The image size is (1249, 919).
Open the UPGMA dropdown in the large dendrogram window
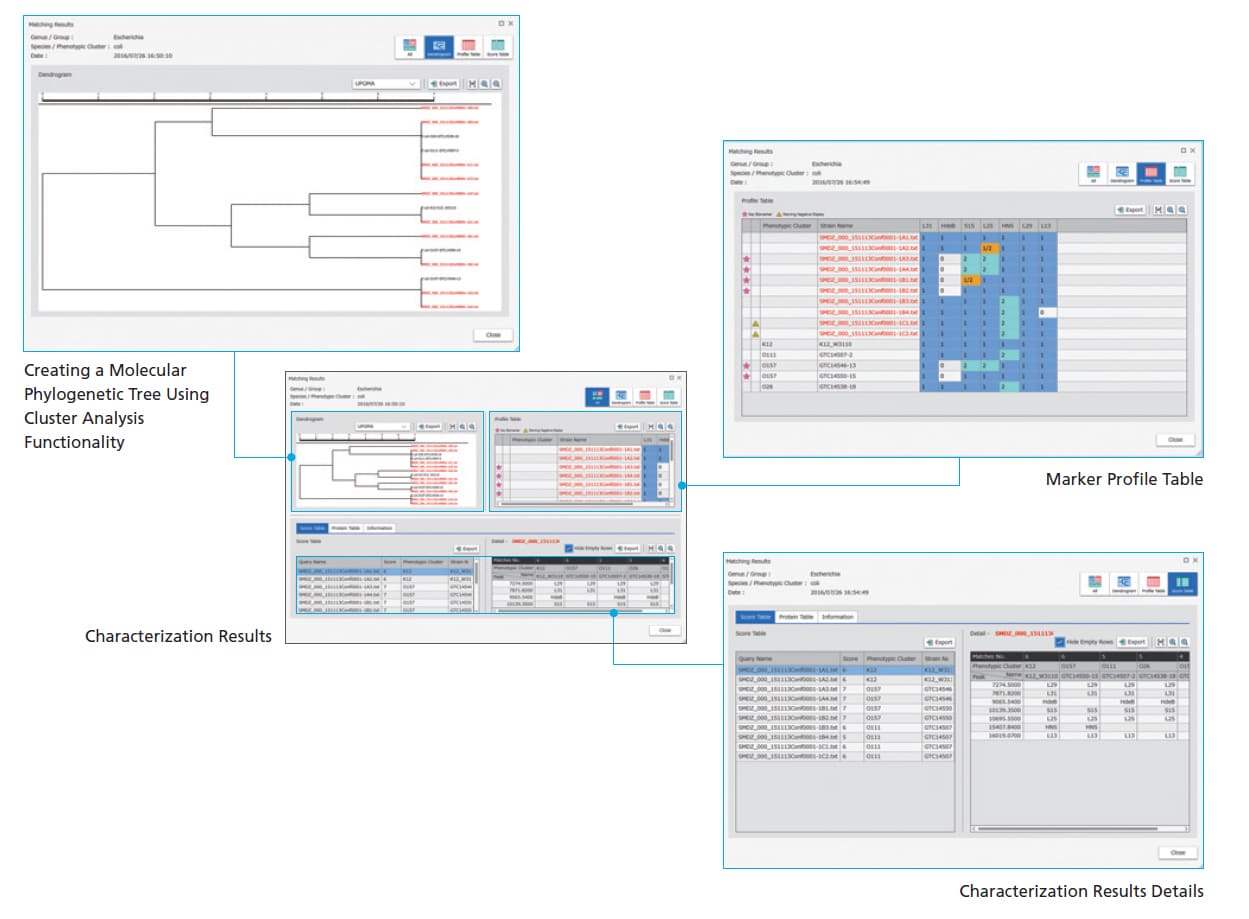385,84
